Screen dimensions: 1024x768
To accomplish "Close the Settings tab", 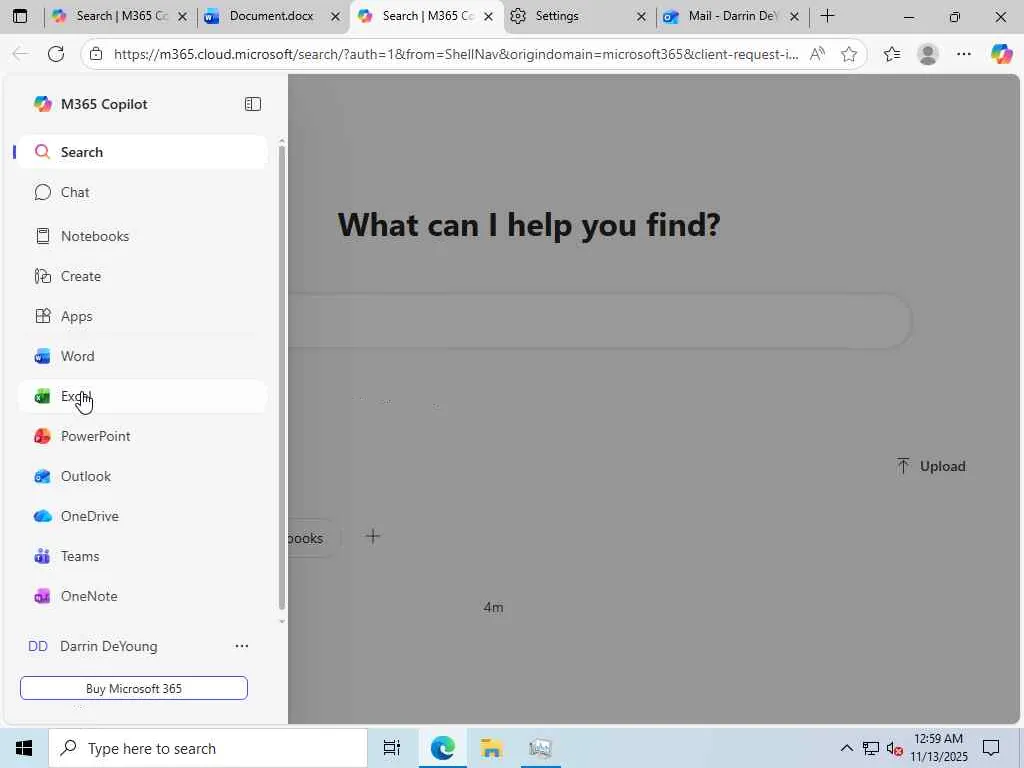I will click(x=641, y=17).
